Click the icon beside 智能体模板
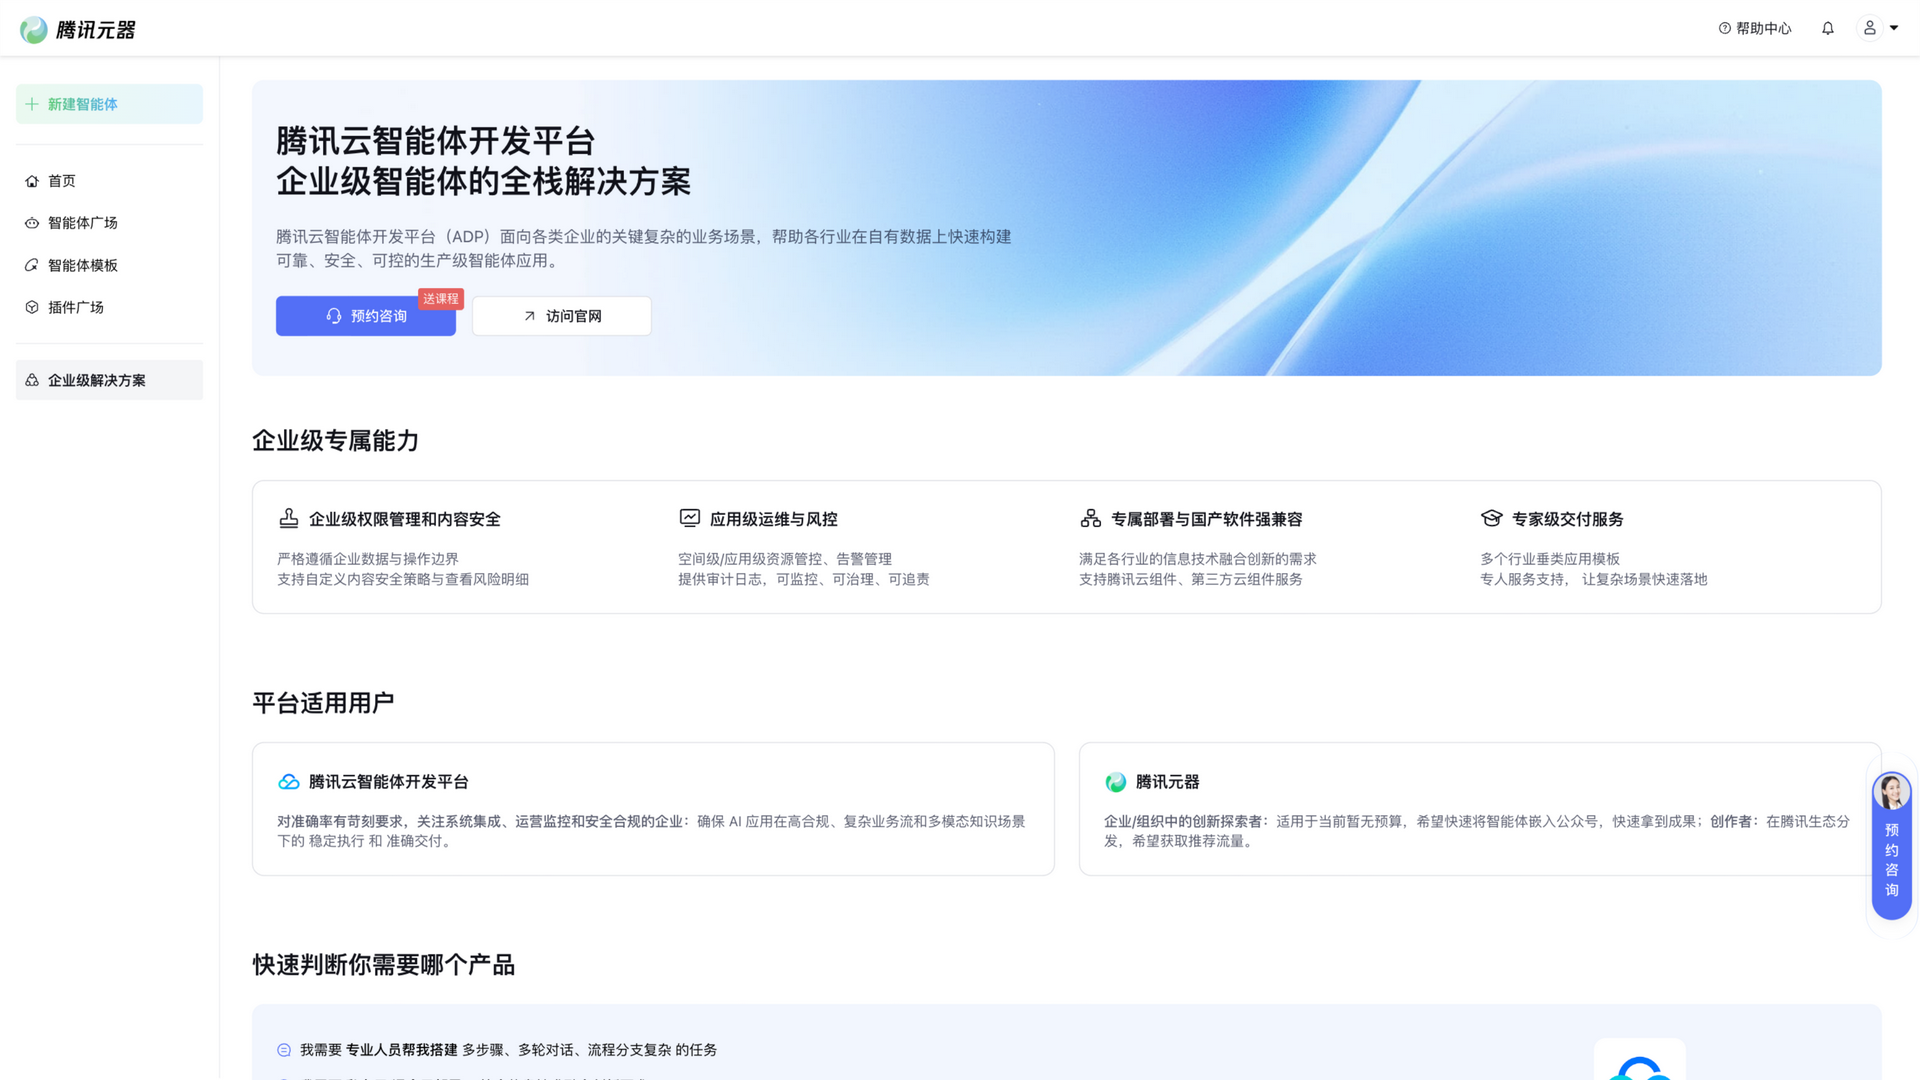The width and height of the screenshot is (1920, 1080). click(32, 265)
